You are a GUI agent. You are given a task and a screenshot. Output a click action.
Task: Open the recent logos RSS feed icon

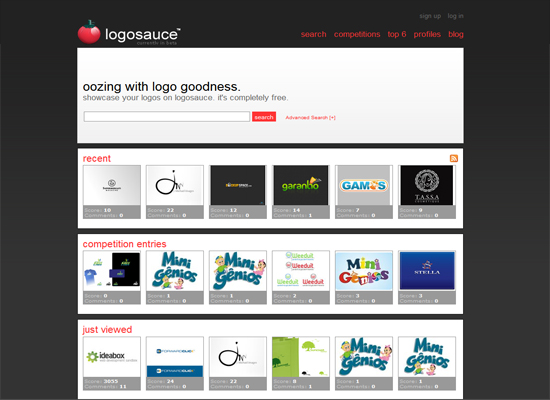[454, 158]
